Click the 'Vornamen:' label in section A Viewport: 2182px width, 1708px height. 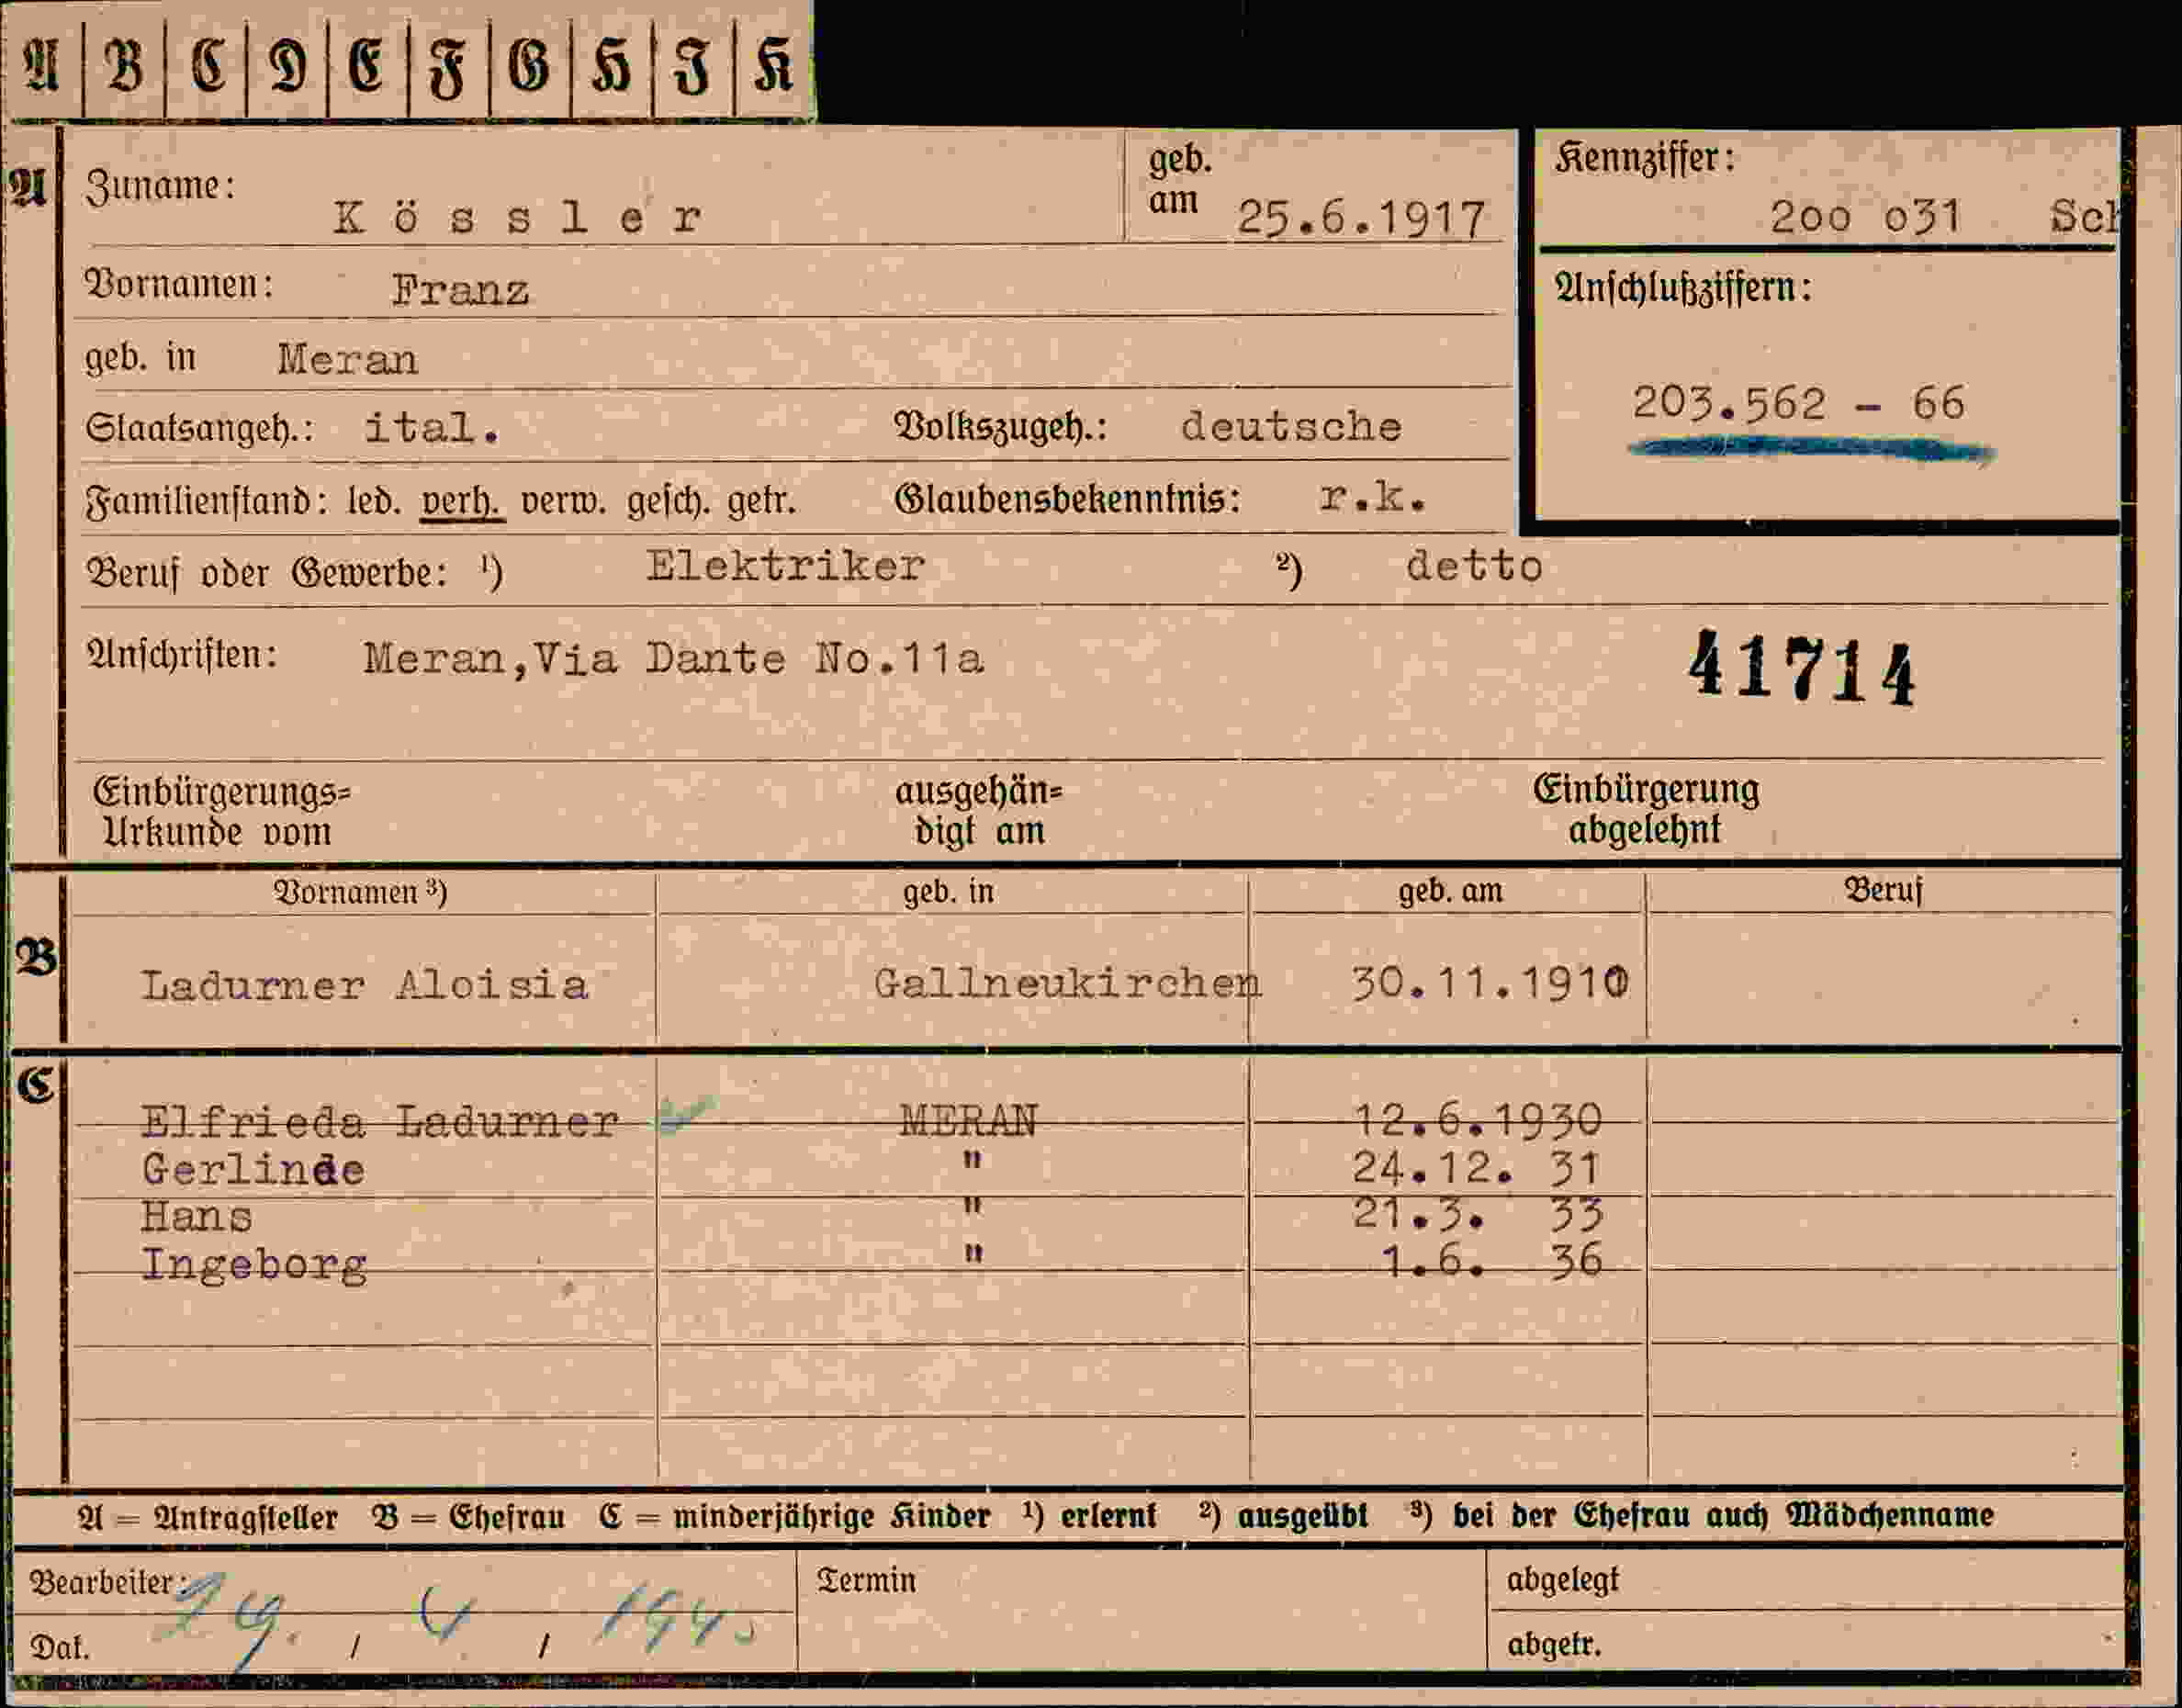[179, 285]
